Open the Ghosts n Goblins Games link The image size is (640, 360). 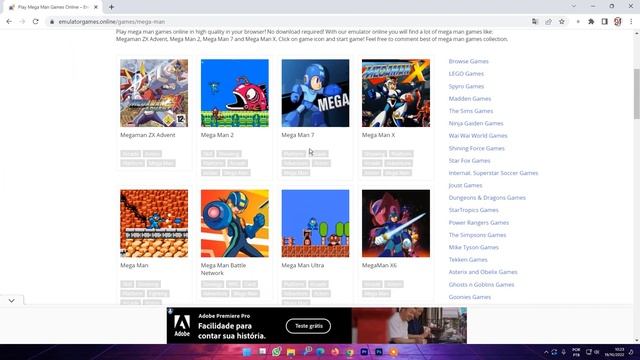point(481,284)
